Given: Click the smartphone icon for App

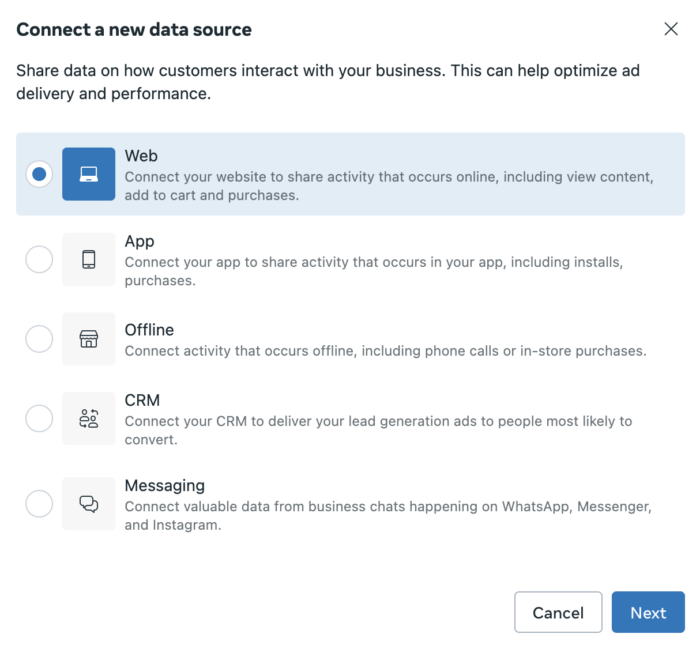Looking at the screenshot, I should coord(88,259).
